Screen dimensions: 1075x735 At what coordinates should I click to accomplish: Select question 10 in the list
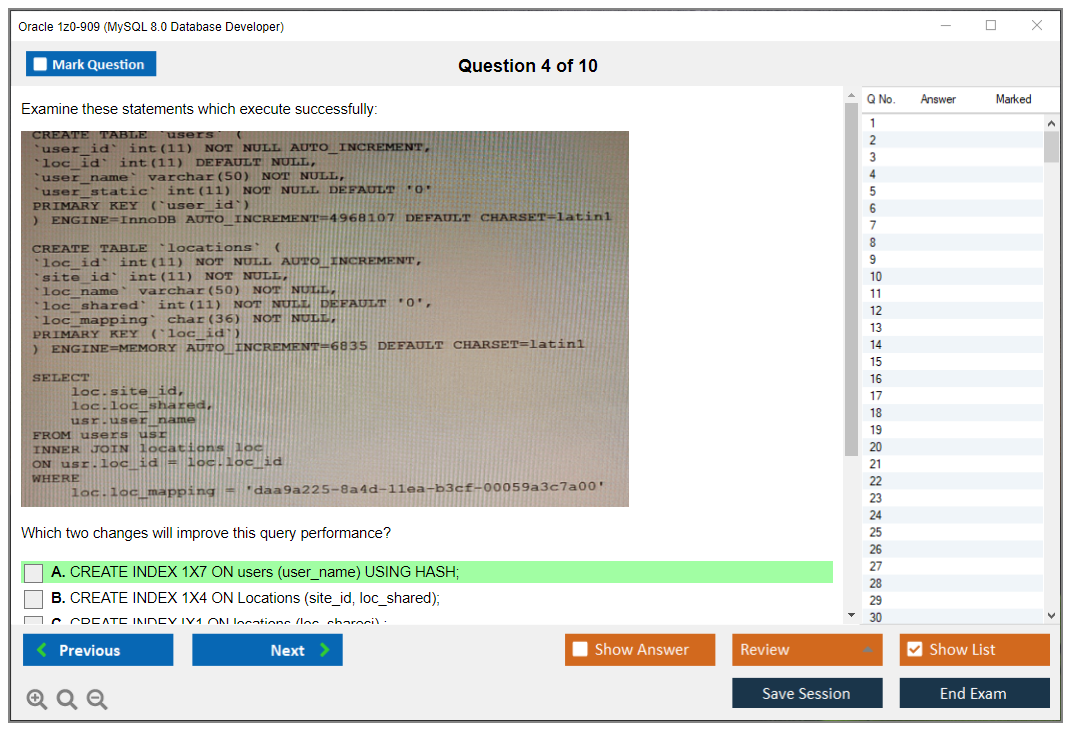click(x=876, y=276)
